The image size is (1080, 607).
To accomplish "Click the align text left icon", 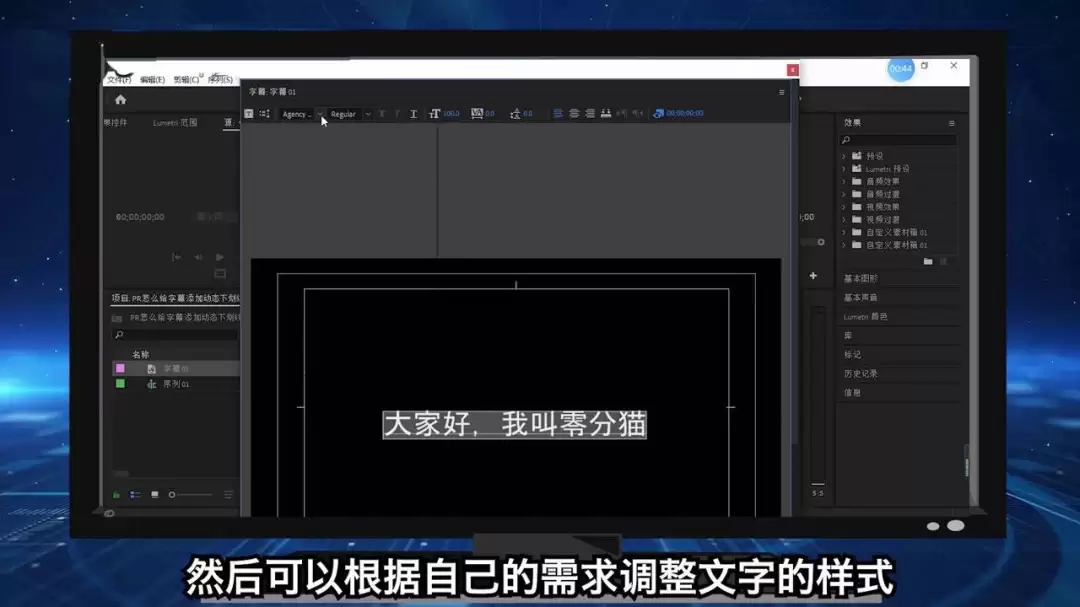I will pyautogui.click(x=557, y=113).
